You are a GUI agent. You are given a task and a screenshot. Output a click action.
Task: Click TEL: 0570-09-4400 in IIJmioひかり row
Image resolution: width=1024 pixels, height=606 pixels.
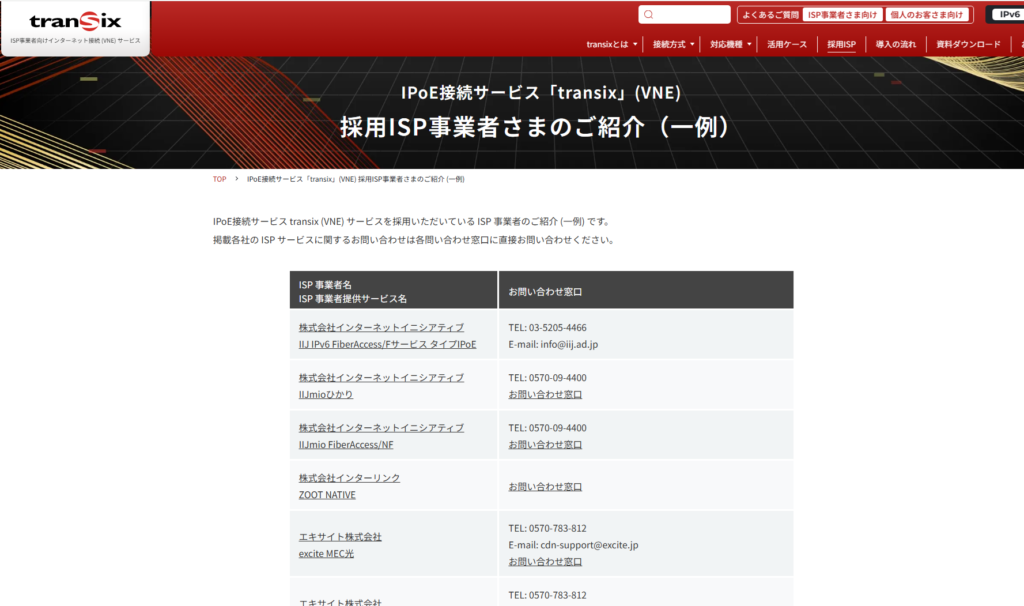[x=547, y=377]
